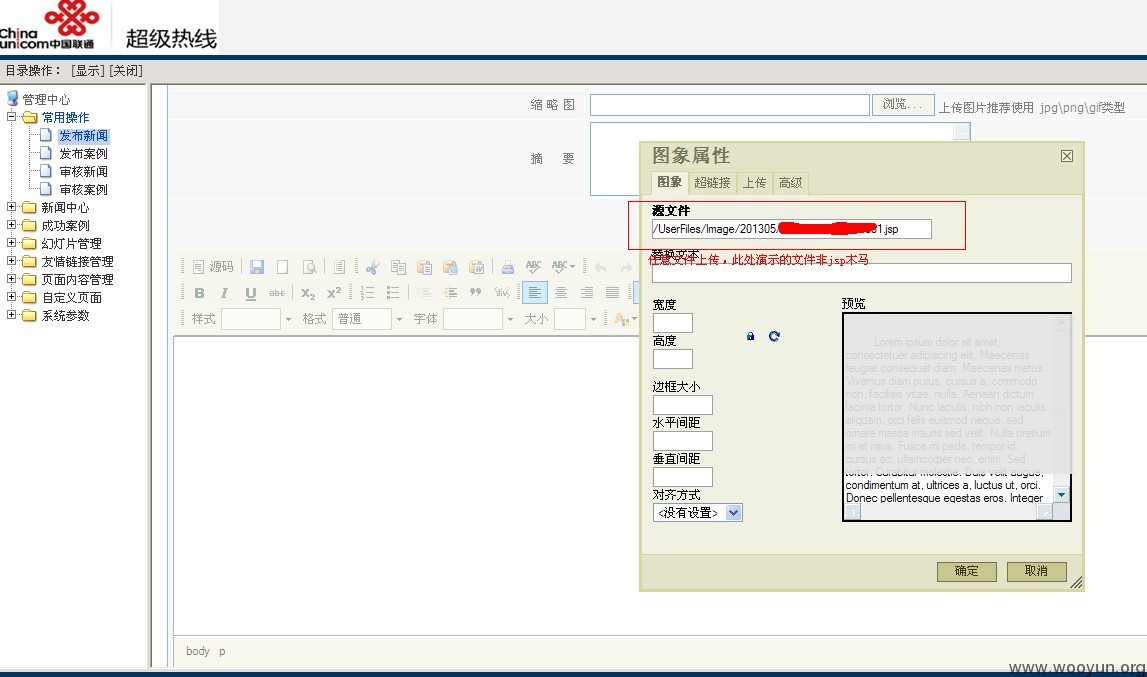
Task: Click the Undo arrow icon
Action: (x=601, y=267)
